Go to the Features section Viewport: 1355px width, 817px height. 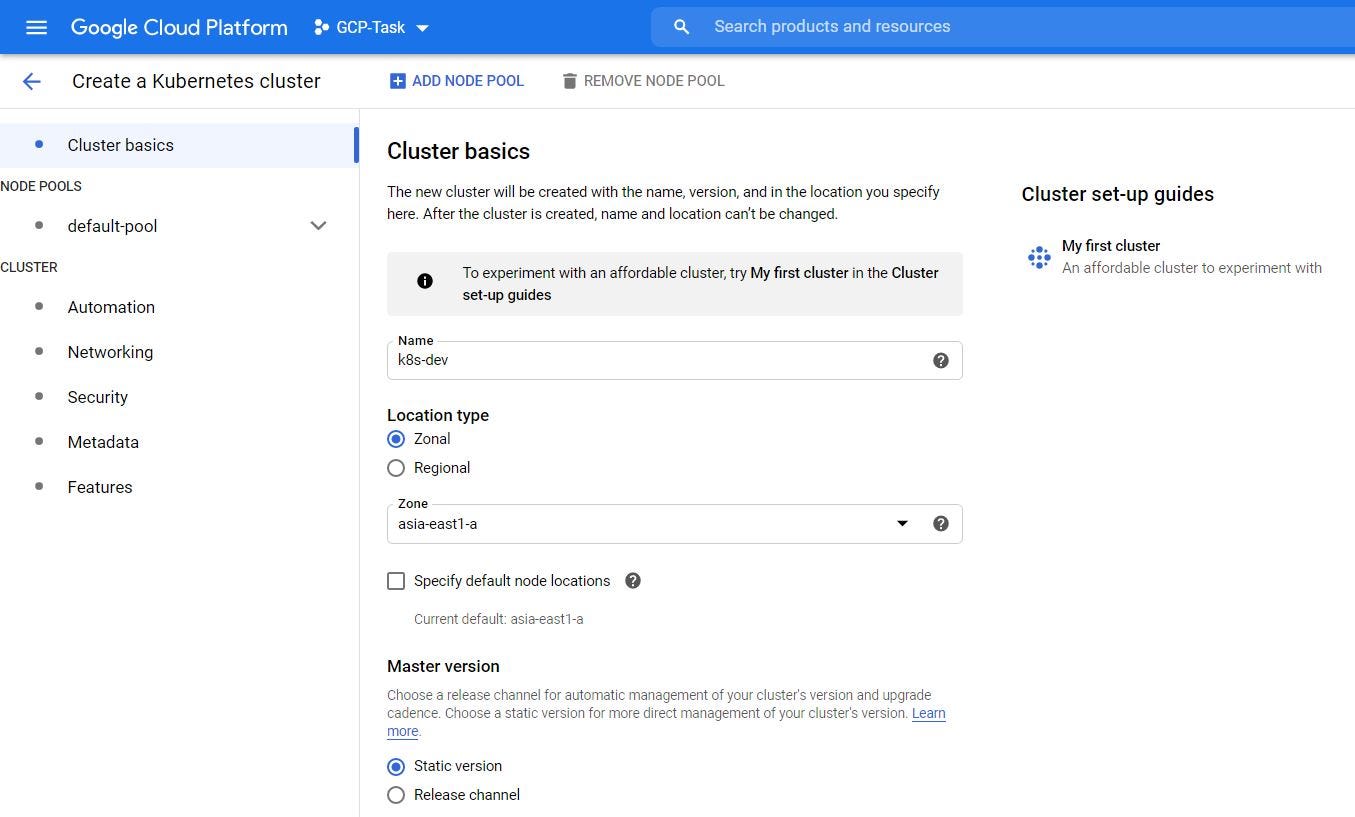(x=178, y=487)
